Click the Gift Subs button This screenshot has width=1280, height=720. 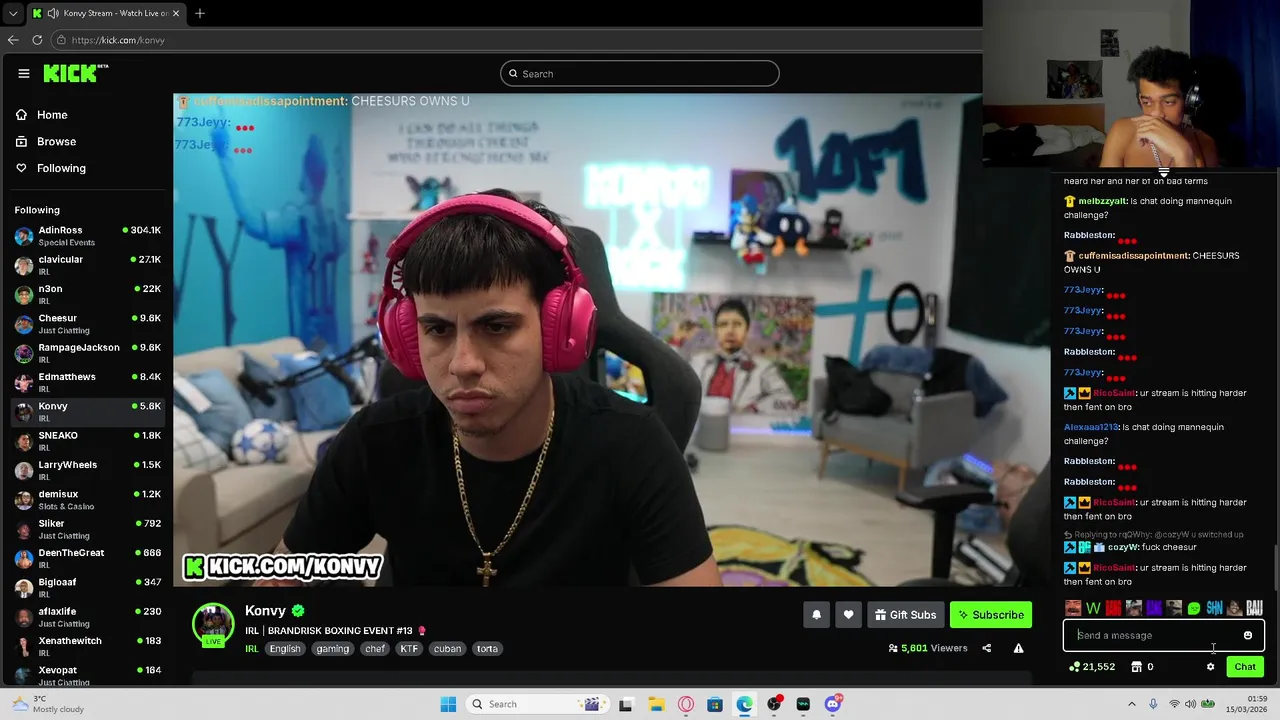click(x=905, y=615)
